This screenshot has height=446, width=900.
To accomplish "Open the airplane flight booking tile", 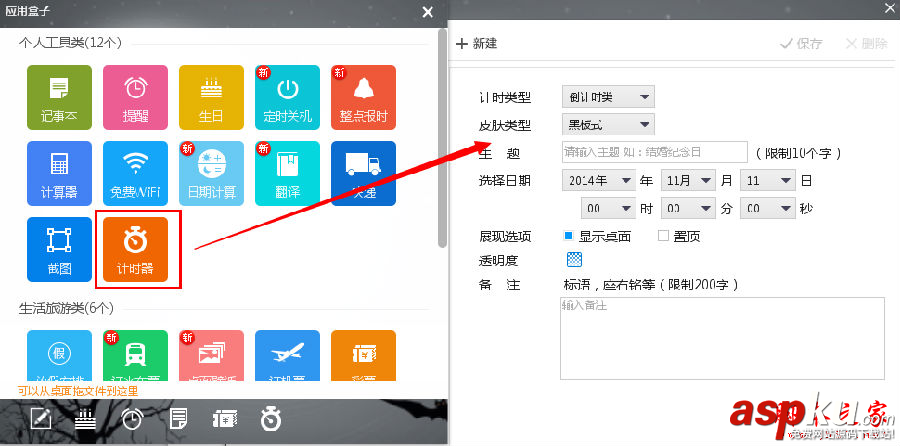I will pyautogui.click(x=288, y=355).
